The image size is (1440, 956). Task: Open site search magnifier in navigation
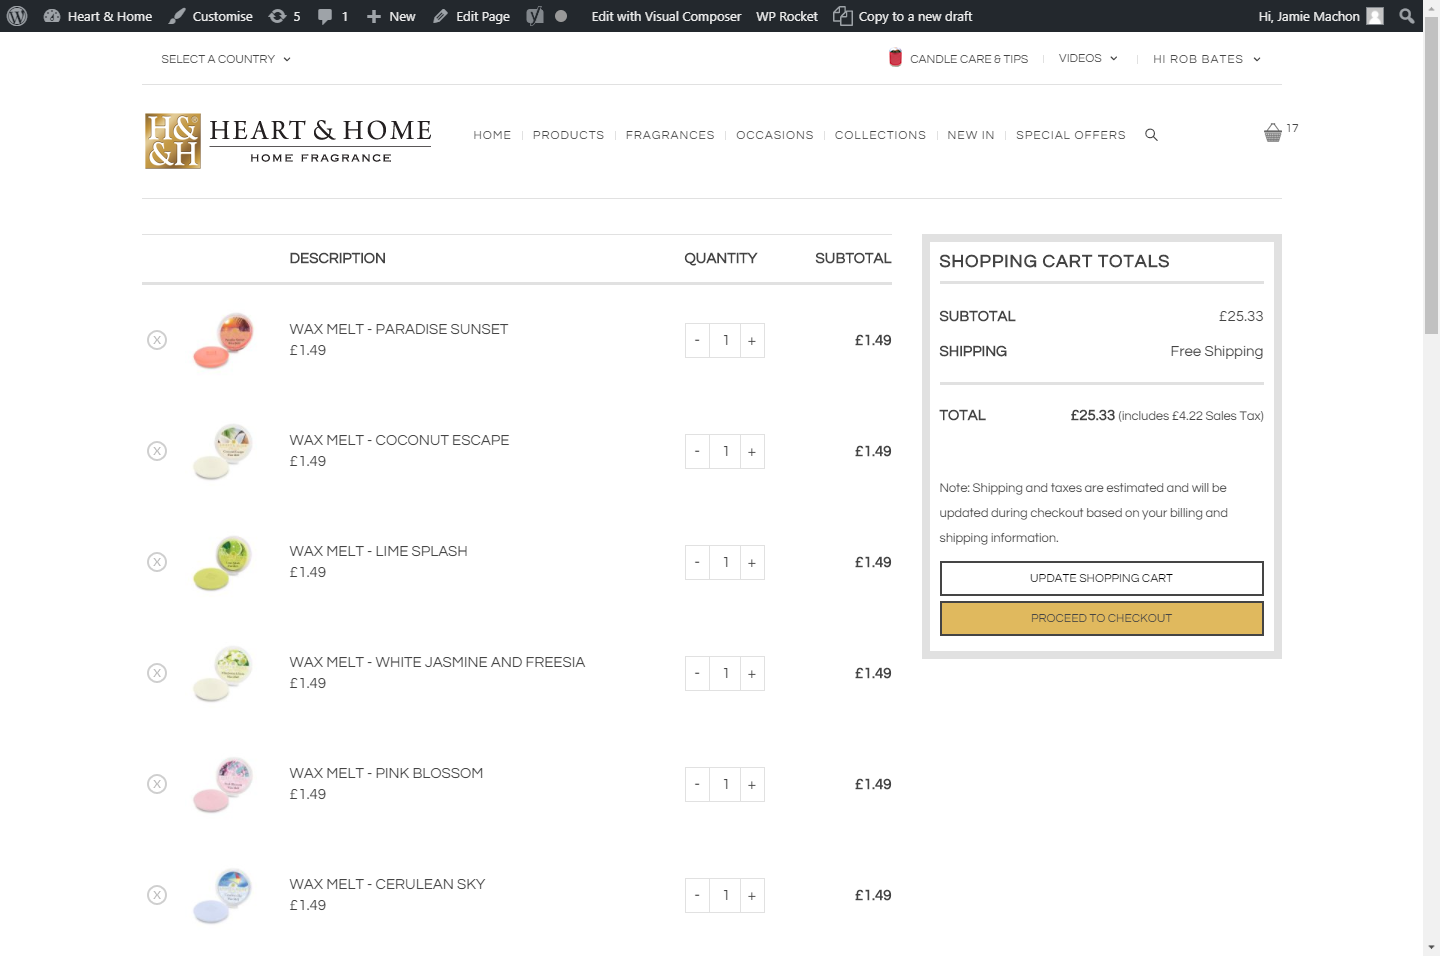pyautogui.click(x=1151, y=134)
